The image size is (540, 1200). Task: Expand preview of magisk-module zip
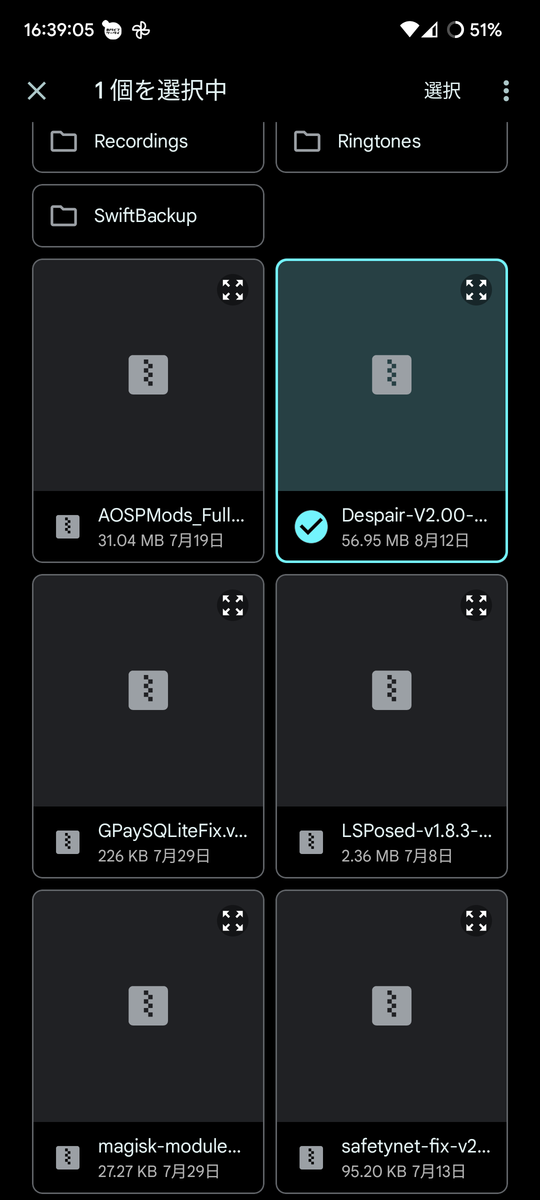pos(233,920)
